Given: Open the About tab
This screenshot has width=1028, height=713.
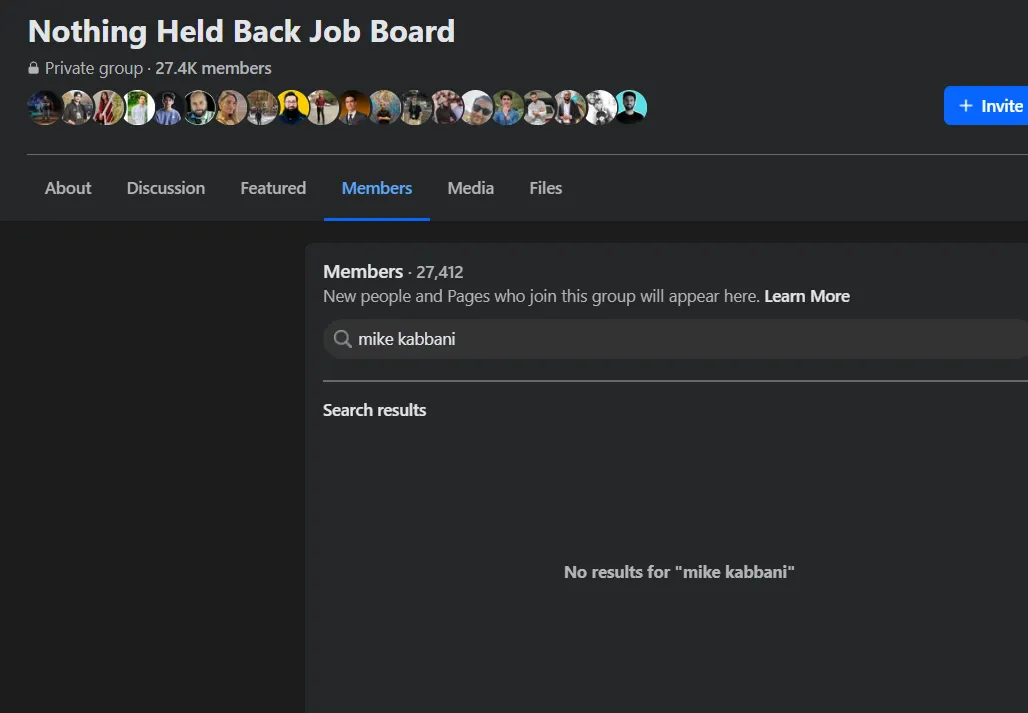Looking at the screenshot, I should (x=68, y=188).
